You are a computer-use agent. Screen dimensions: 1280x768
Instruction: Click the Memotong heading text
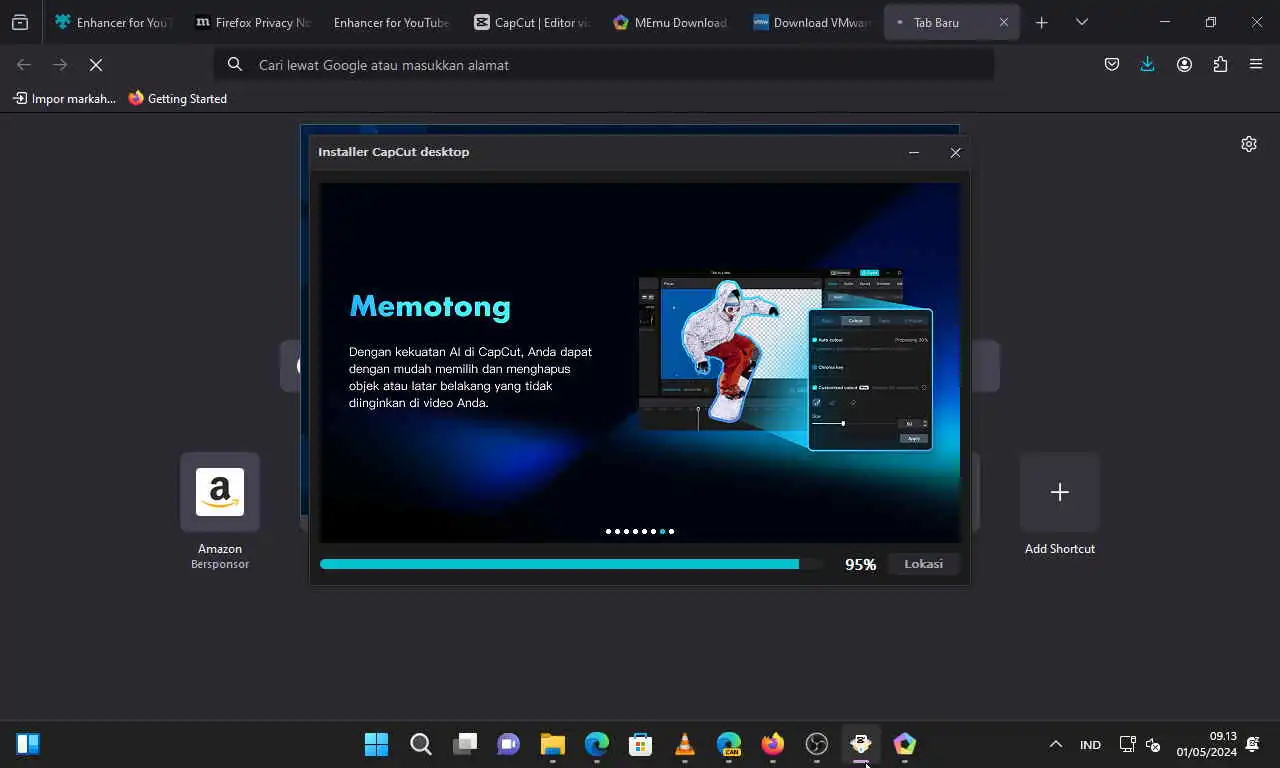click(430, 307)
